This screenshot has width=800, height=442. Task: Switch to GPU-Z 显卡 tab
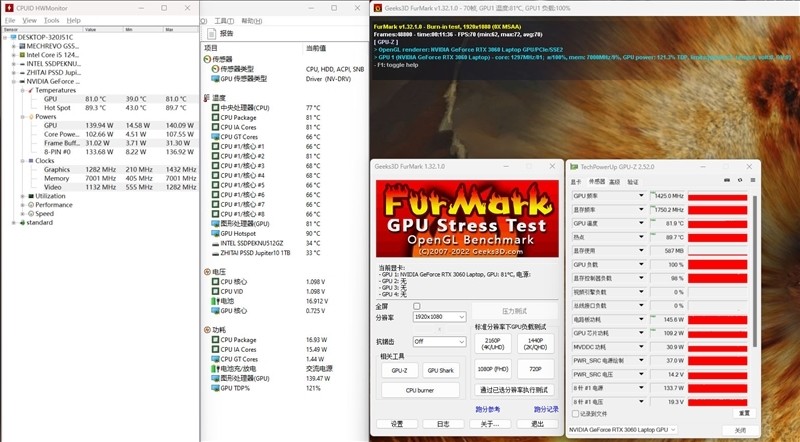(x=576, y=182)
